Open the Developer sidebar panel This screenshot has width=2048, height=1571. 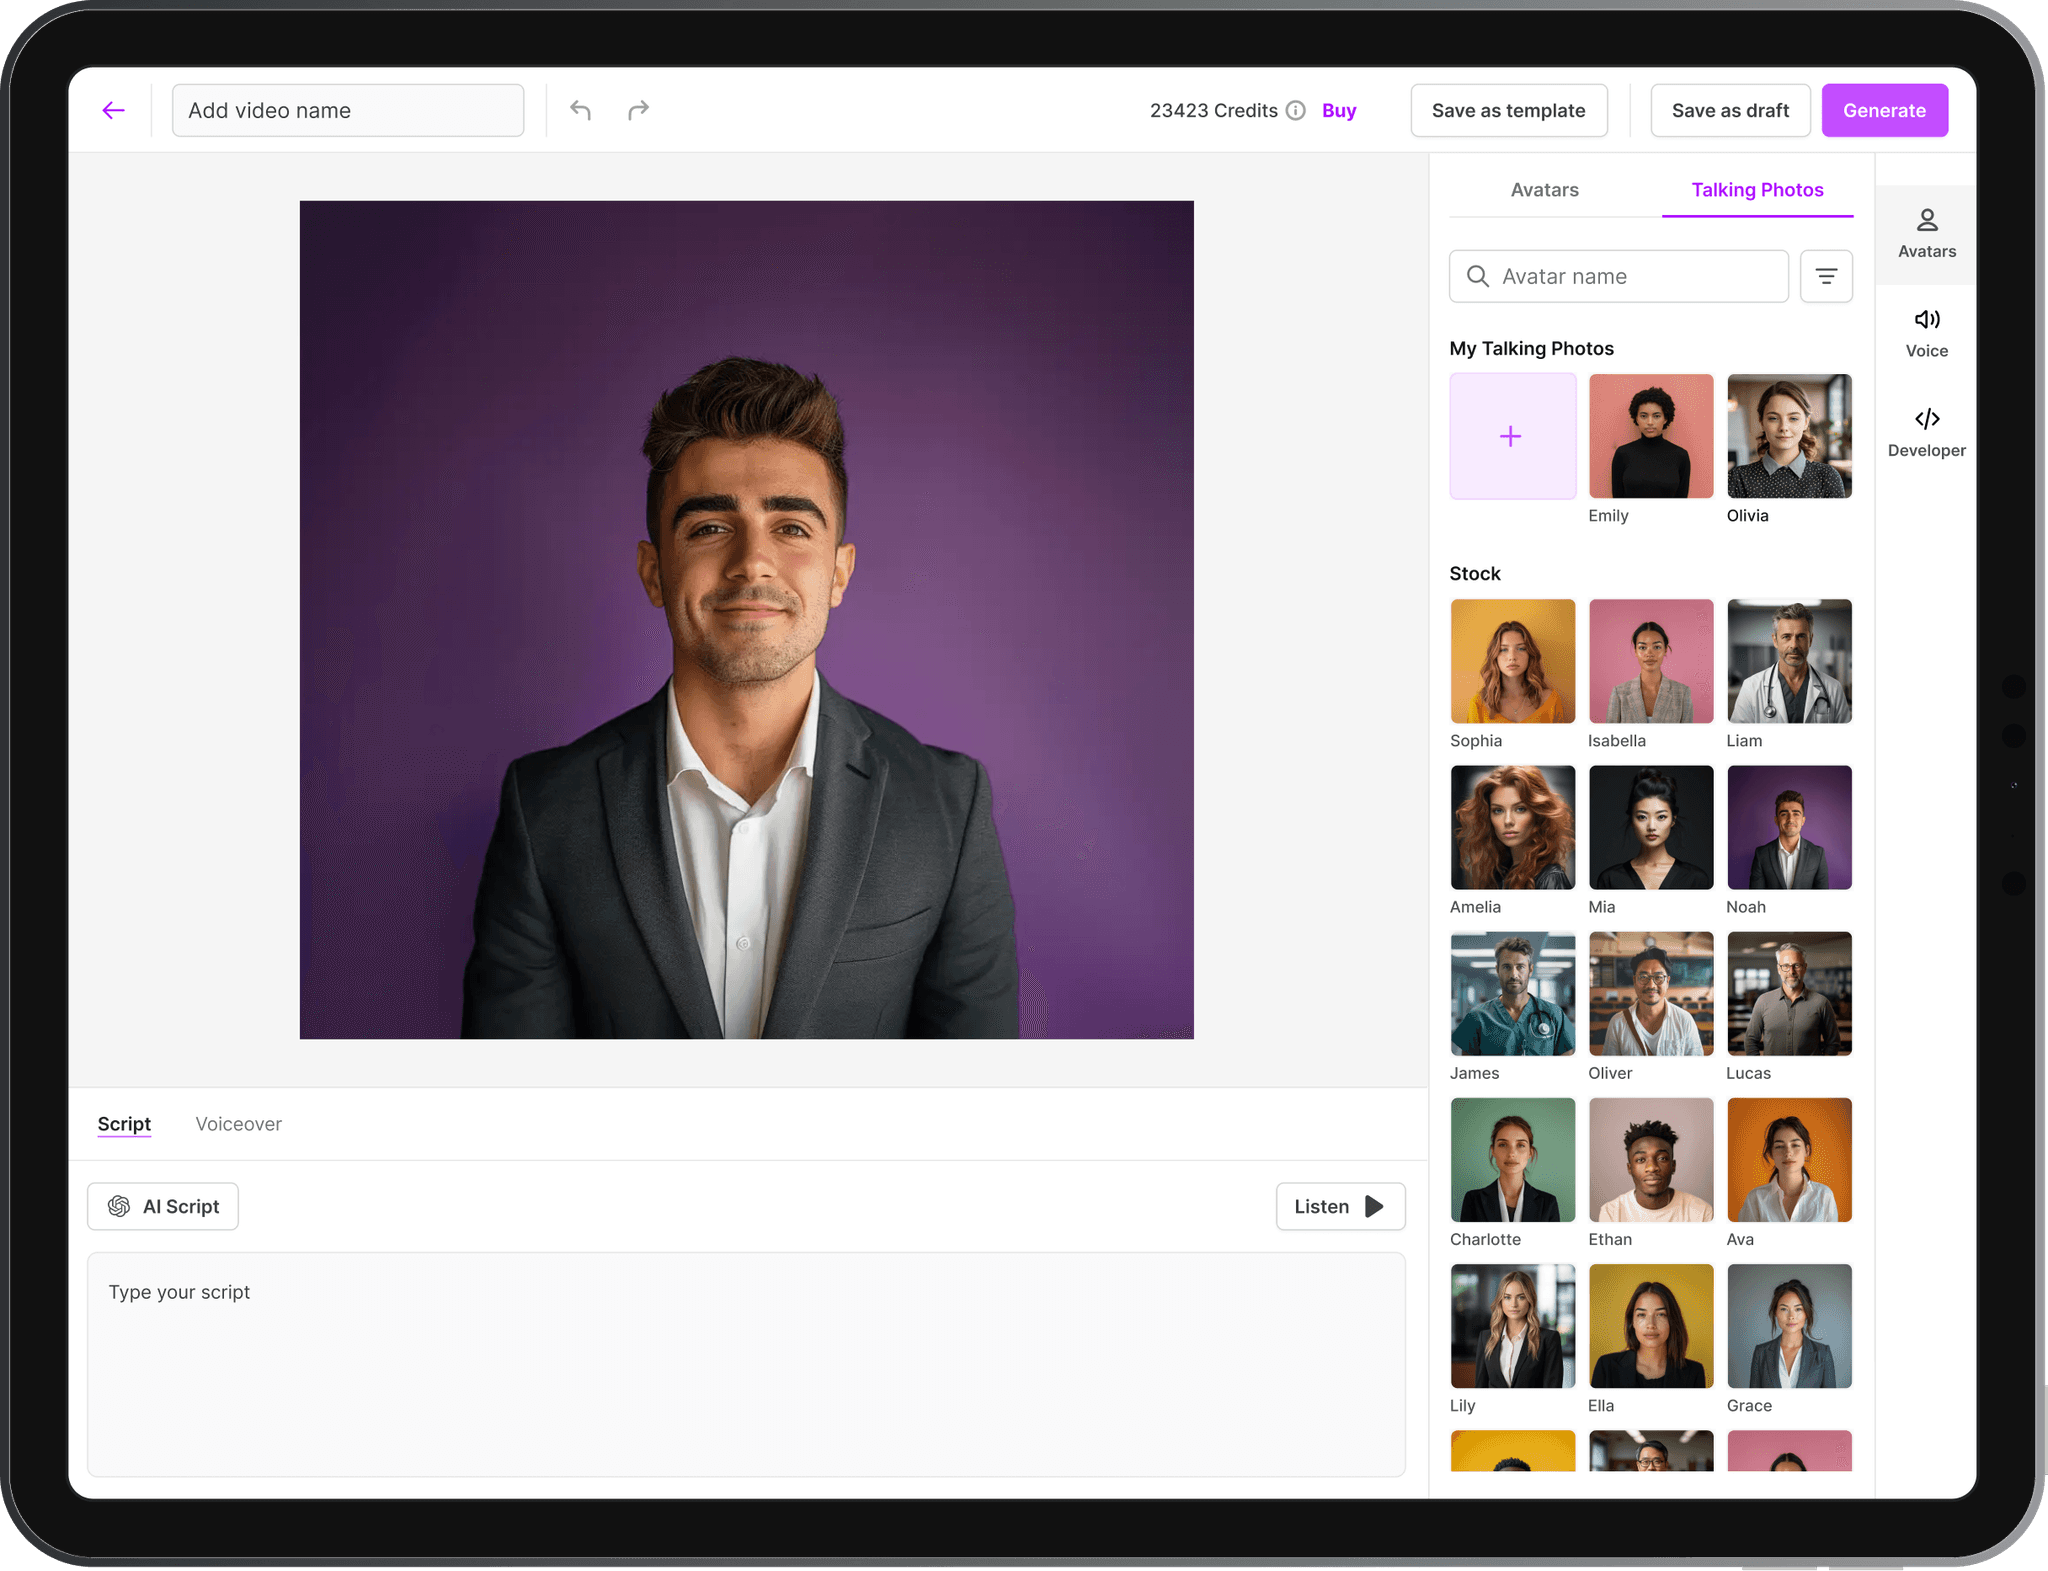coord(1926,432)
